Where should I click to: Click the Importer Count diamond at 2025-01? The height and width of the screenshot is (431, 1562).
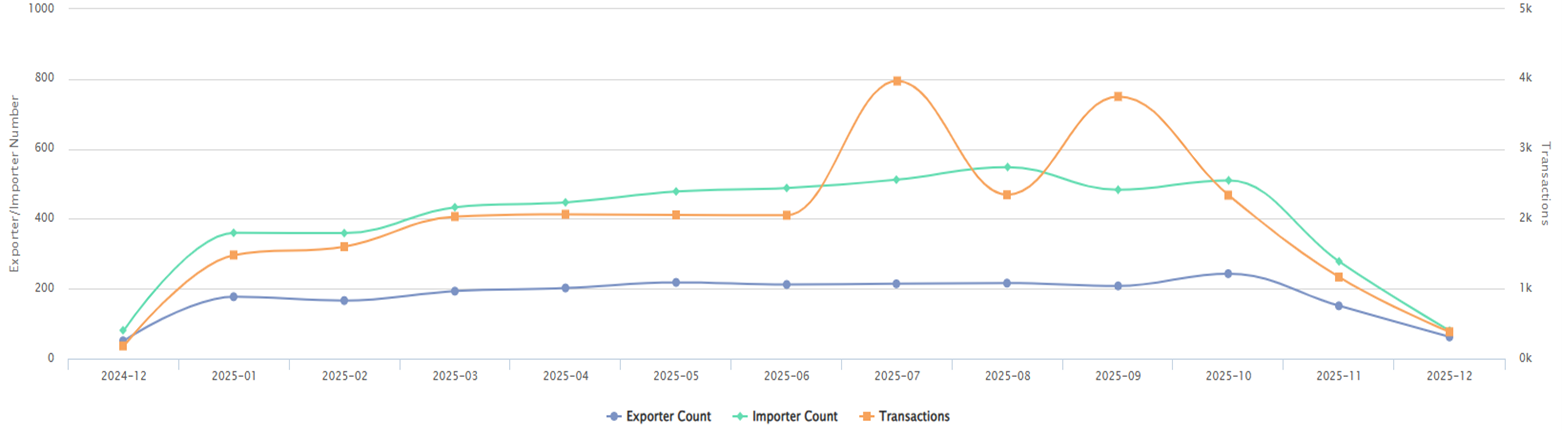click(234, 233)
